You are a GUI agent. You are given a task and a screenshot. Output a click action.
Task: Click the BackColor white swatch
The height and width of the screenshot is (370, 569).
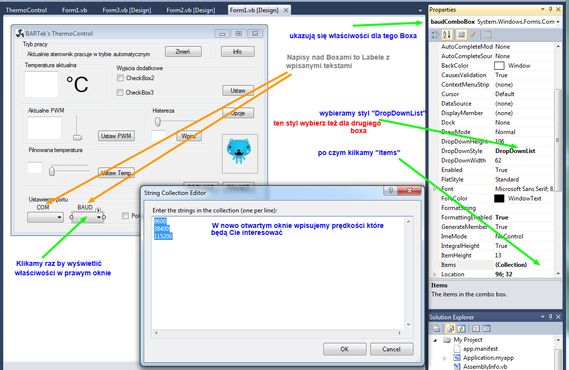tap(499, 66)
